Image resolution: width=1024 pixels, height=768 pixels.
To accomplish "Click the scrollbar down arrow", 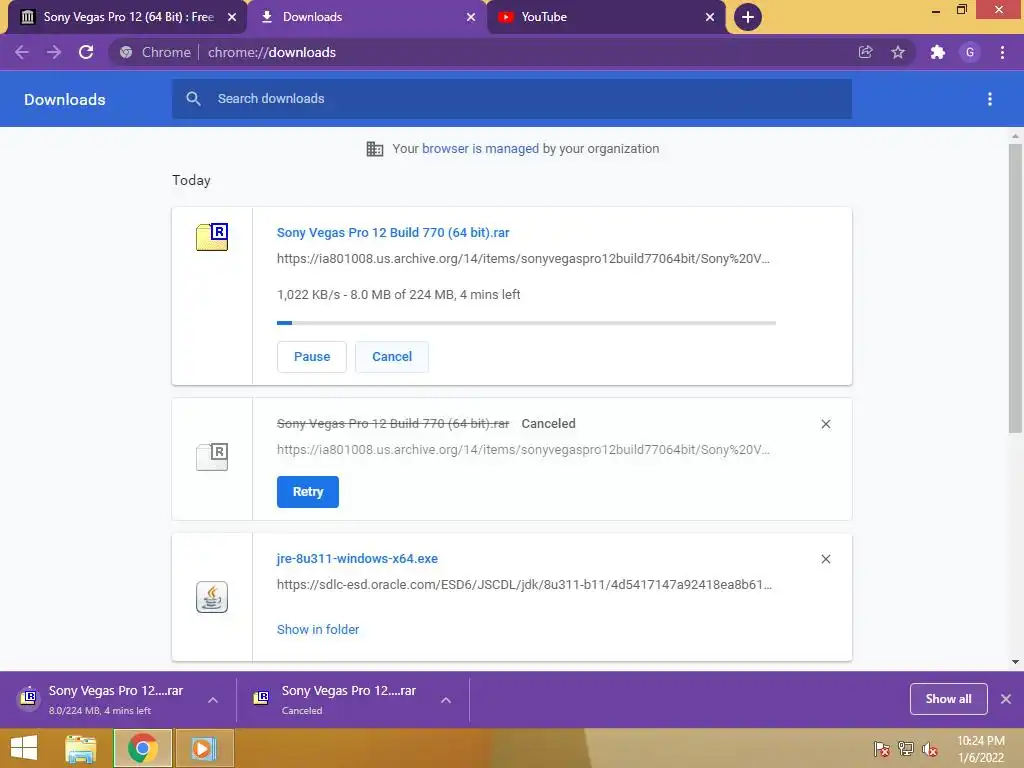I will 1015,662.
